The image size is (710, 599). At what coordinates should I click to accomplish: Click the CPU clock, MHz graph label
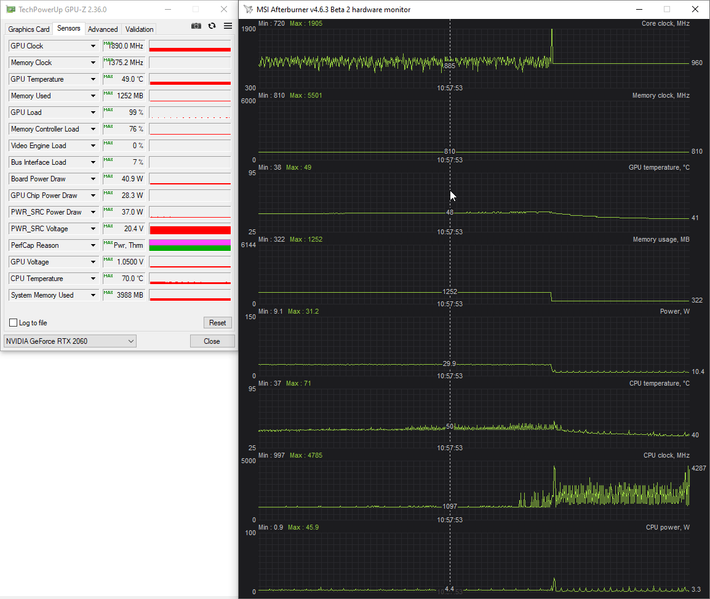tap(667, 455)
